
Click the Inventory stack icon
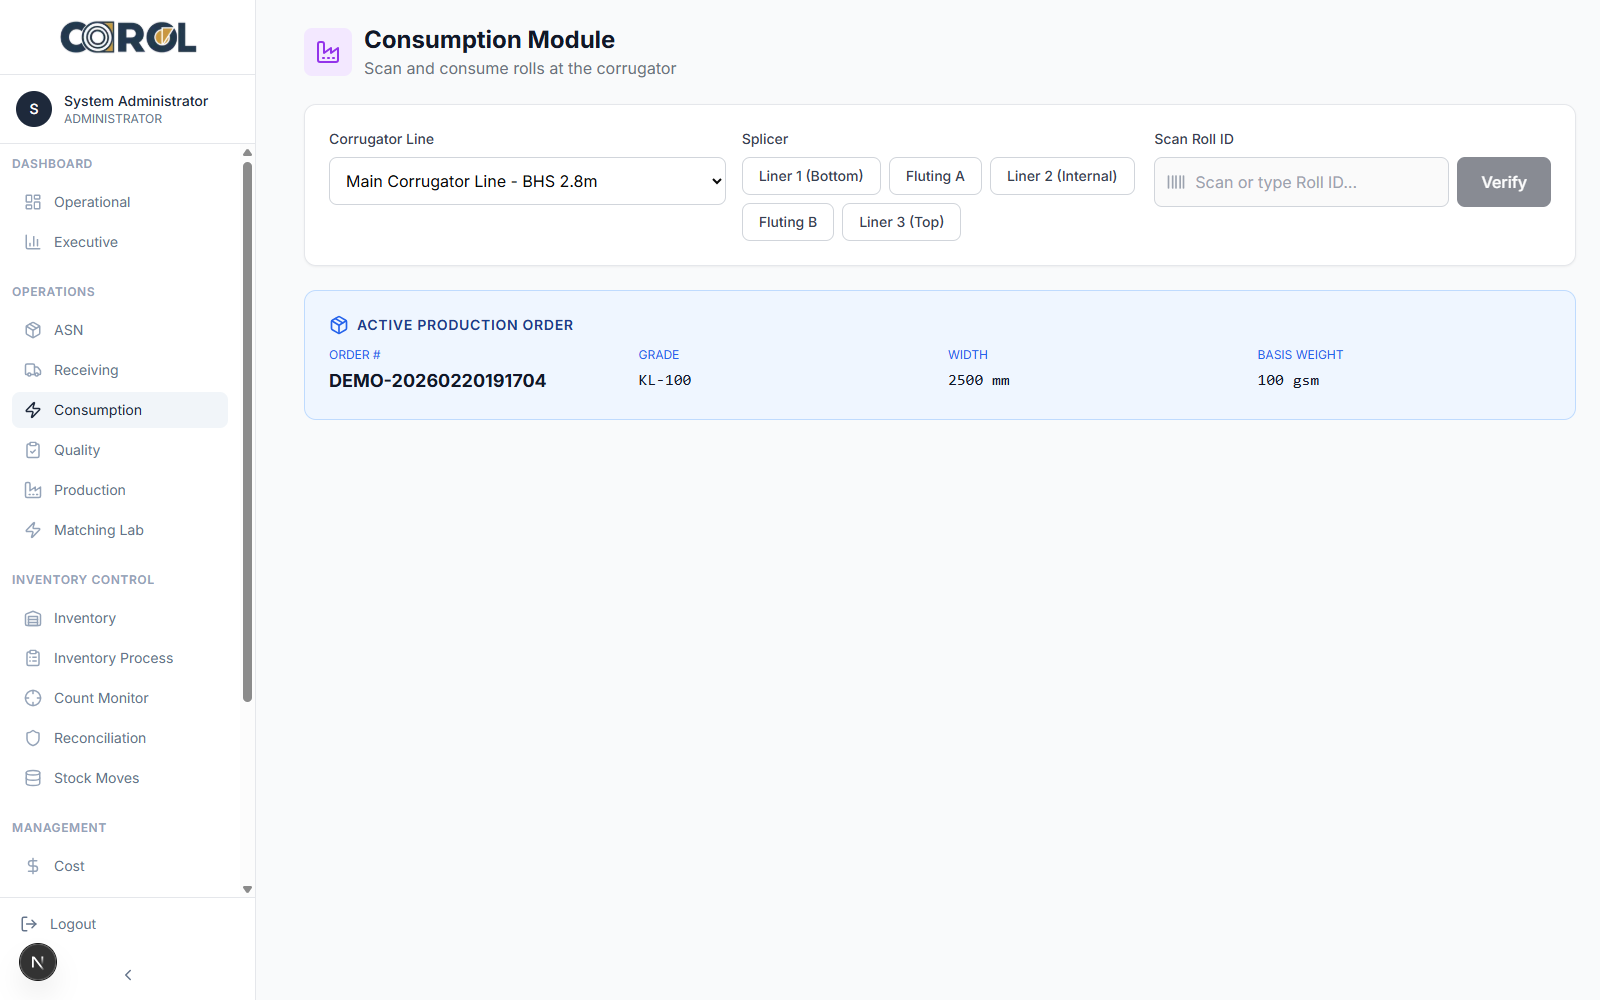[x=33, y=617]
